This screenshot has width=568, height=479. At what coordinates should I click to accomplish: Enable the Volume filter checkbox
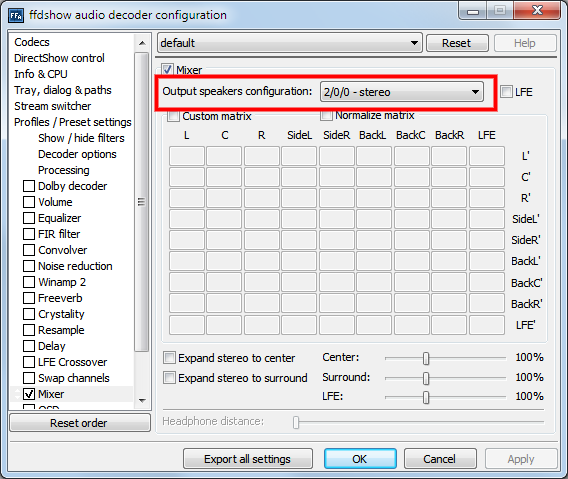click(x=29, y=202)
